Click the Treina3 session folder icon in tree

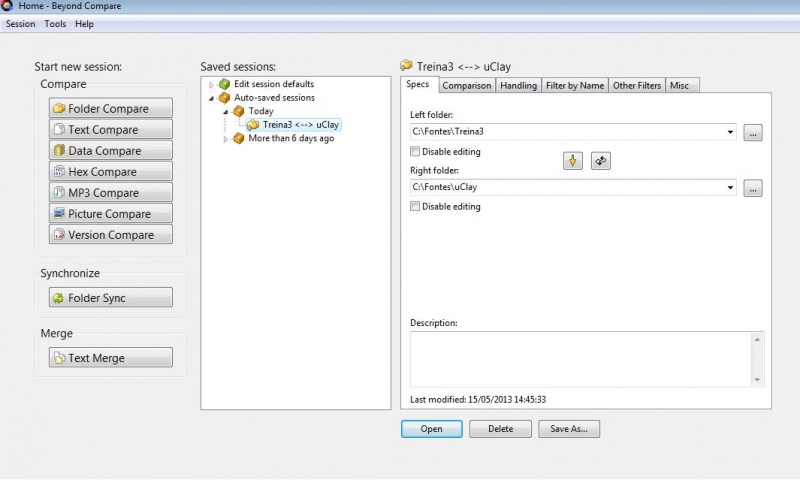[x=253, y=124]
